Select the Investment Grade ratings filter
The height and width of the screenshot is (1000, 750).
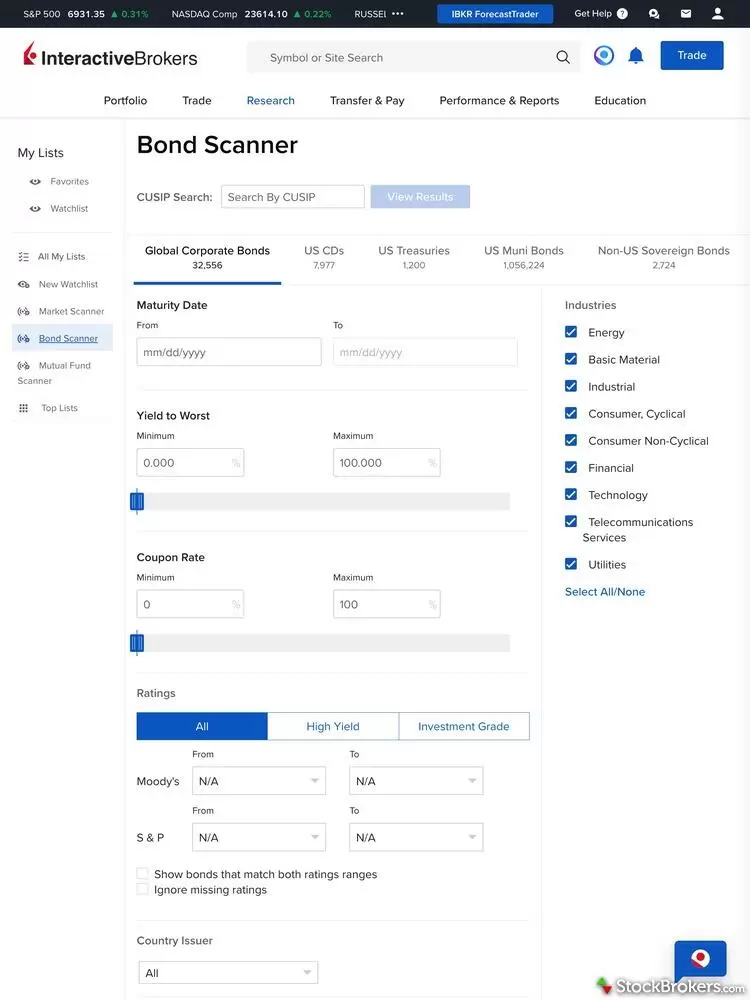[464, 726]
